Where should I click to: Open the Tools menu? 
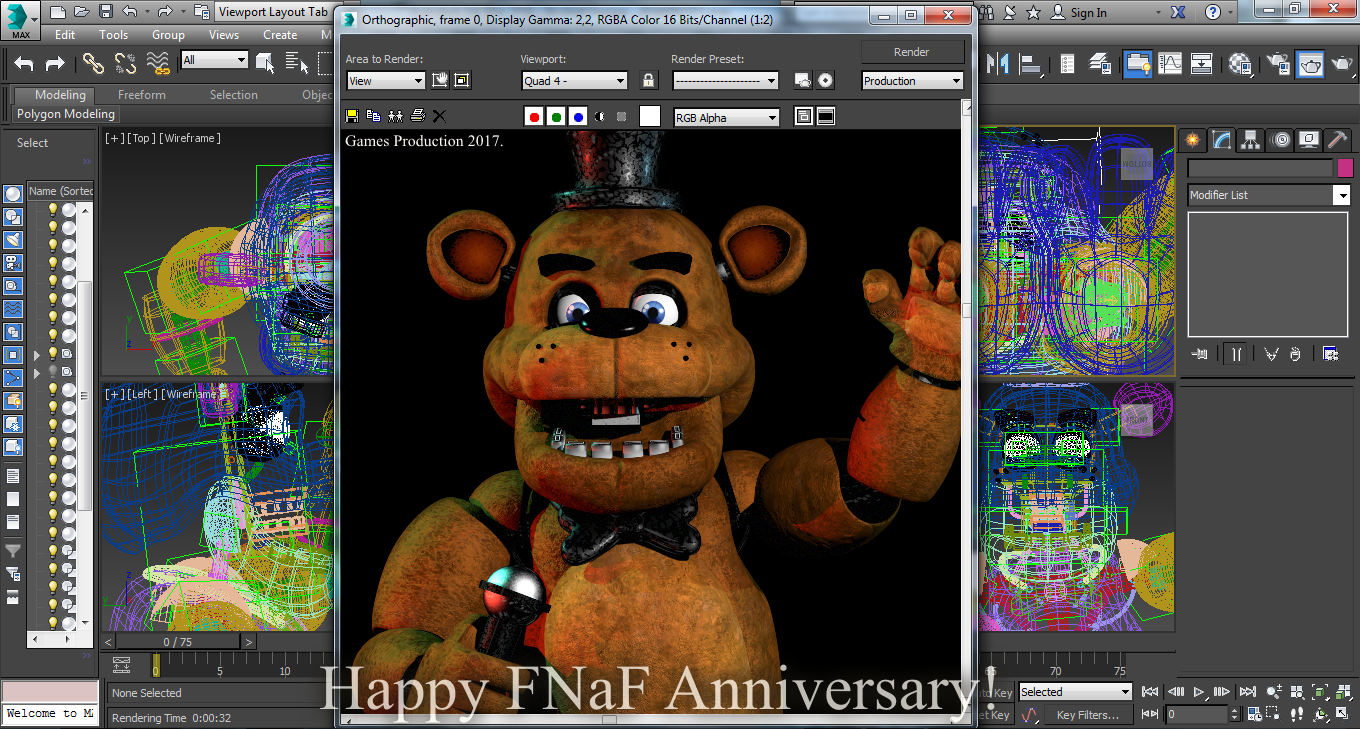pyautogui.click(x=113, y=34)
